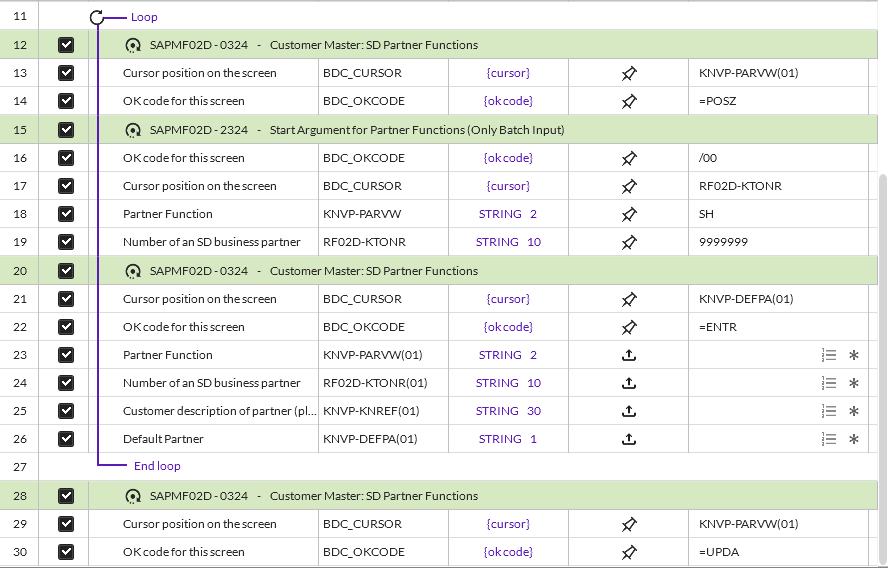Click the End loop label

[157, 466]
